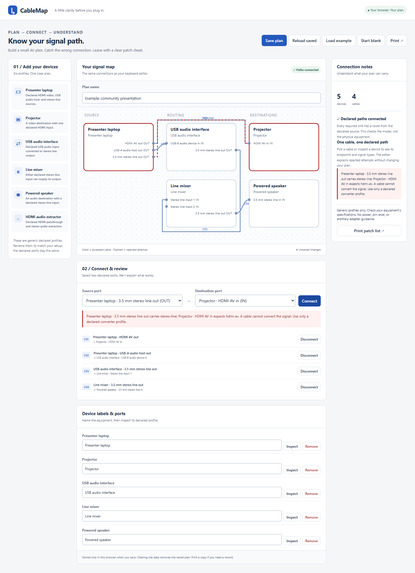Add the Line mixer device icon

coord(18,171)
